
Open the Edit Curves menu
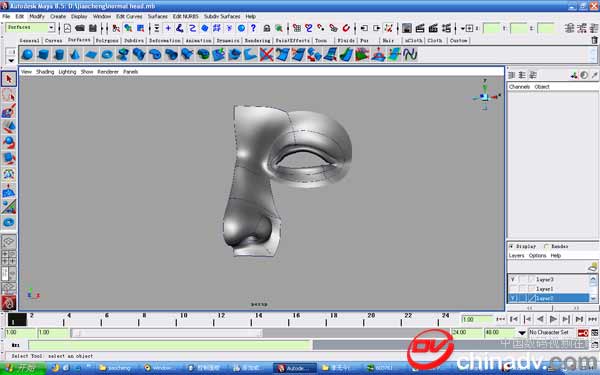click(129, 16)
